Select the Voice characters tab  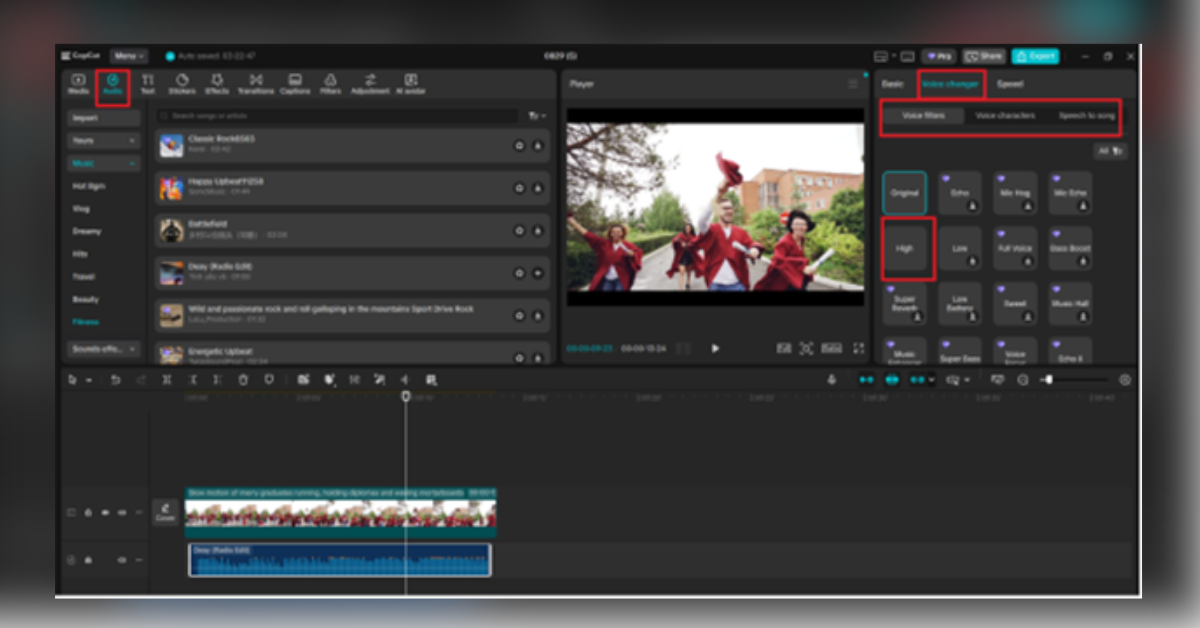click(1005, 116)
